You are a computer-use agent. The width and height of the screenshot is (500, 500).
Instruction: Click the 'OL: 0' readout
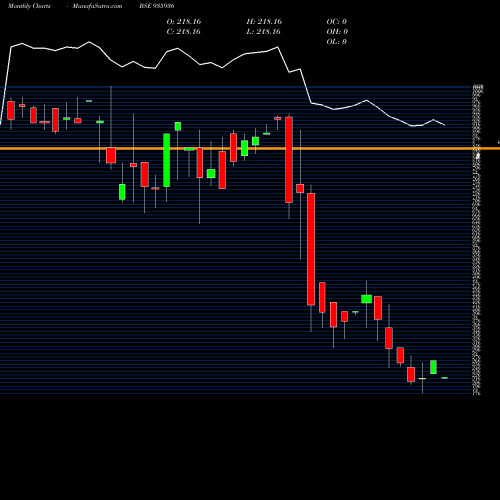point(336,42)
